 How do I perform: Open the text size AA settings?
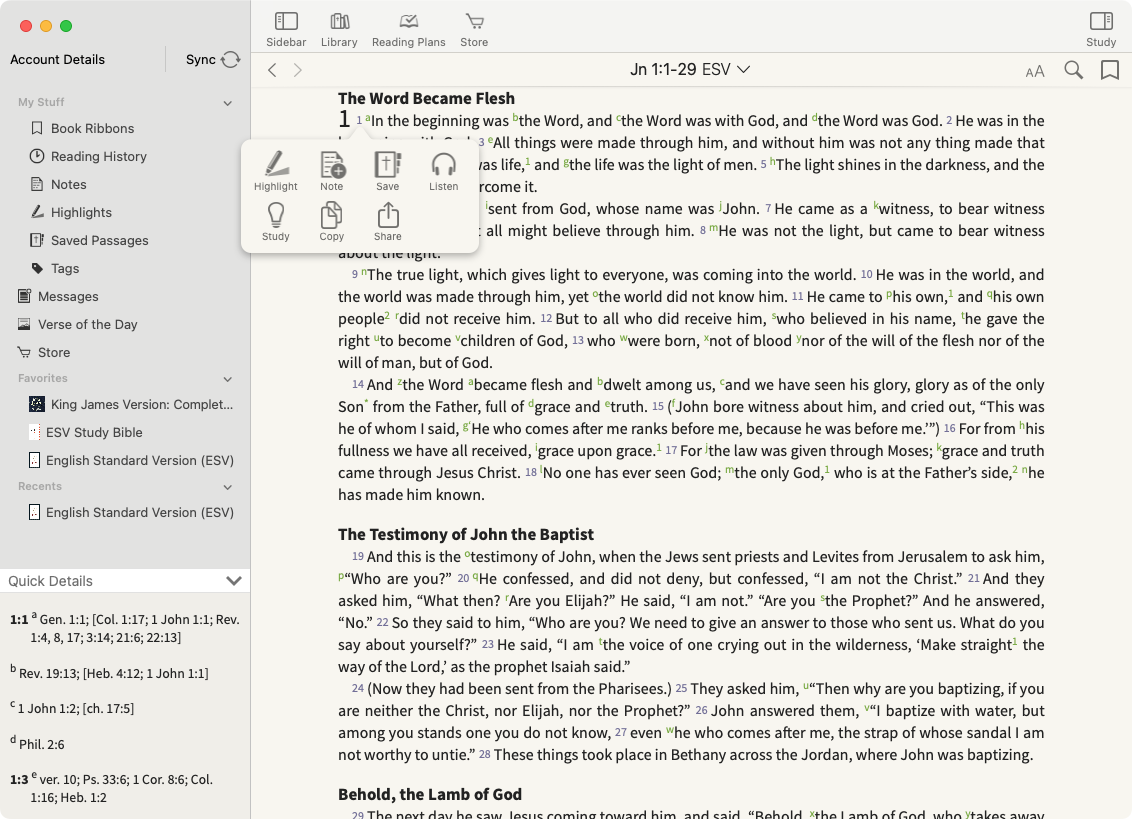pyautogui.click(x=1035, y=71)
